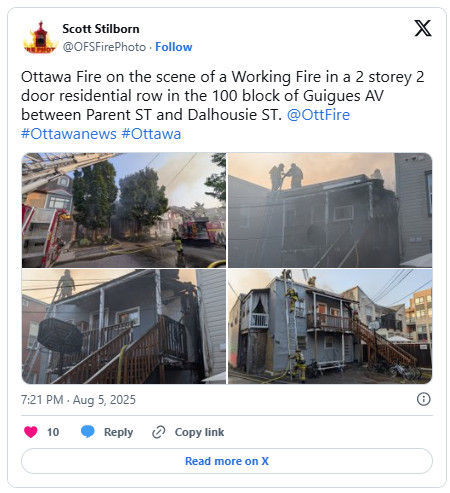Viewport: 450px width, 493px height.
Task: Open the @OFSFirePhoto handle
Action: (104, 47)
